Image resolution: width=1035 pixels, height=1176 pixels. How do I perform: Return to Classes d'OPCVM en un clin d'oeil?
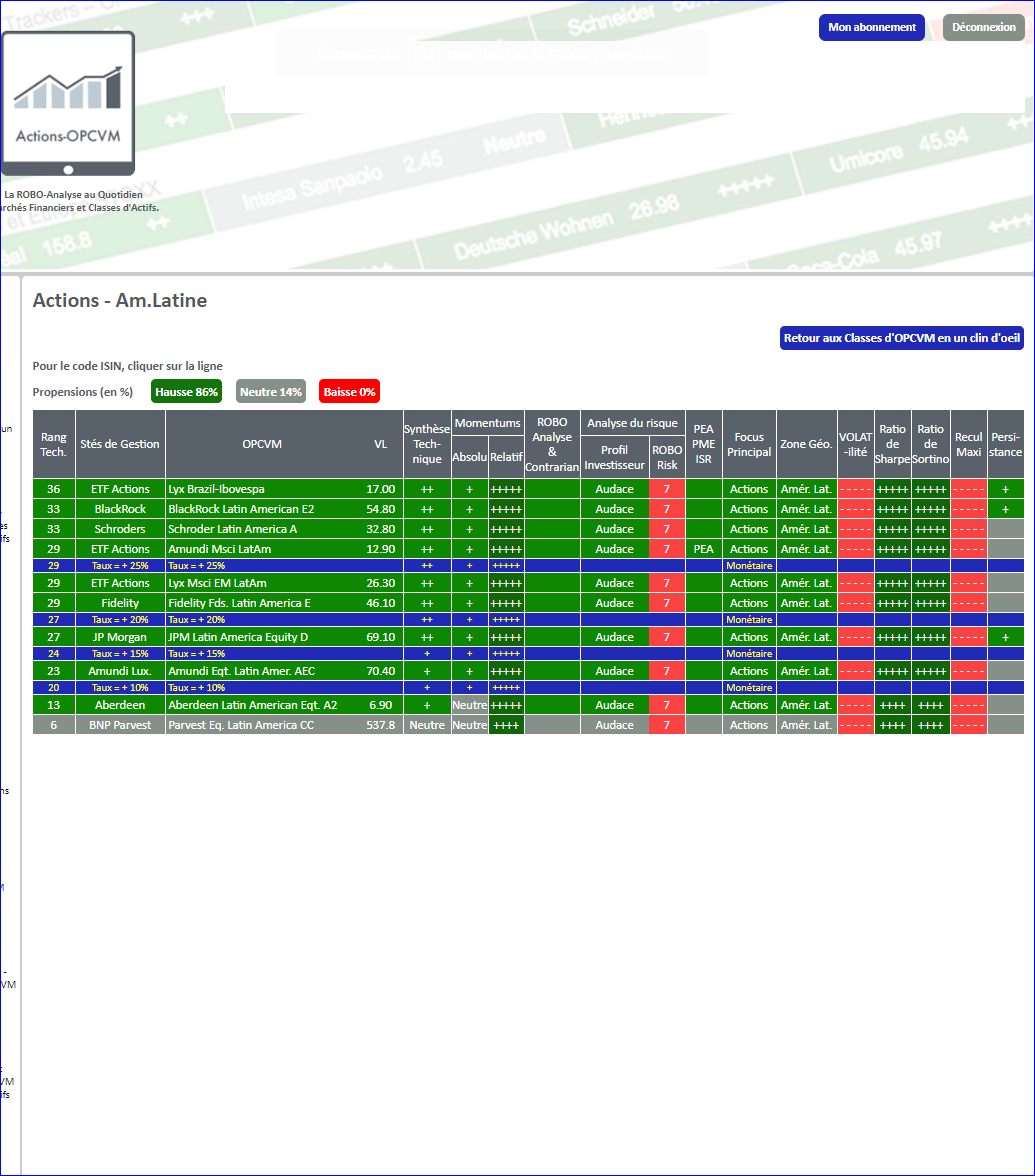click(x=902, y=338)
